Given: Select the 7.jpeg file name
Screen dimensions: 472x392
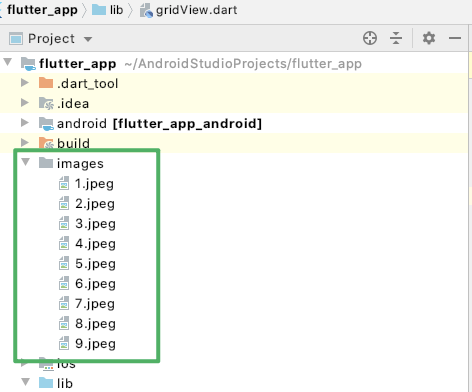Looking at the screenshot, I should pos(95,304).
